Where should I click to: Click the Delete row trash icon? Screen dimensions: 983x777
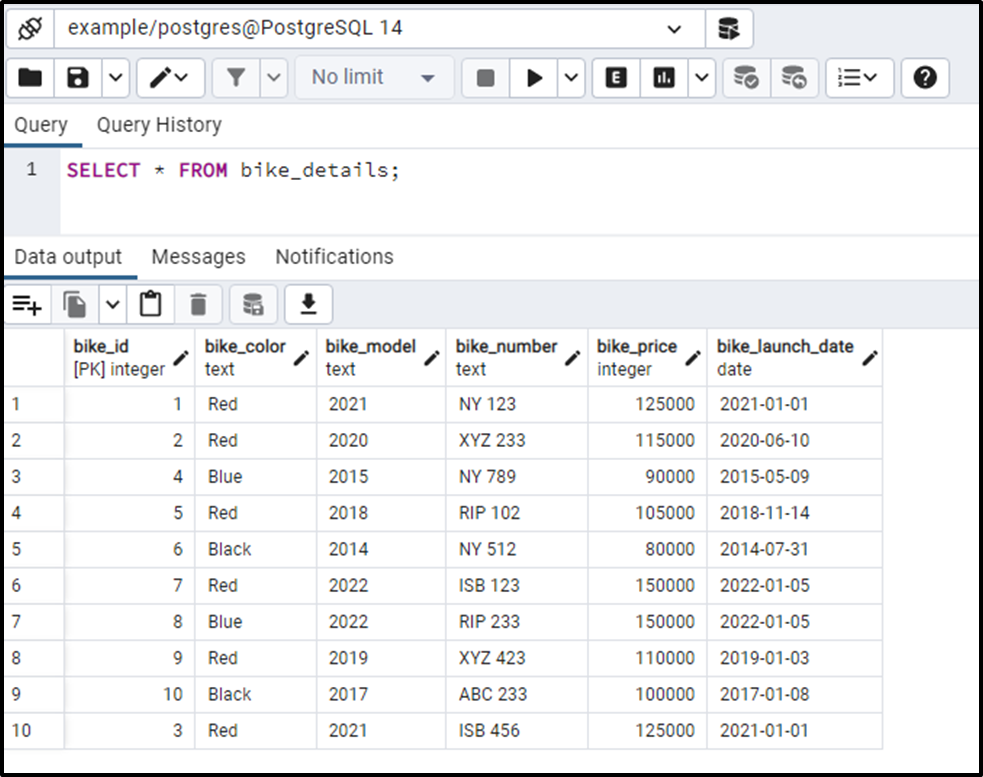pyautogui.click(x=198, y=305)
